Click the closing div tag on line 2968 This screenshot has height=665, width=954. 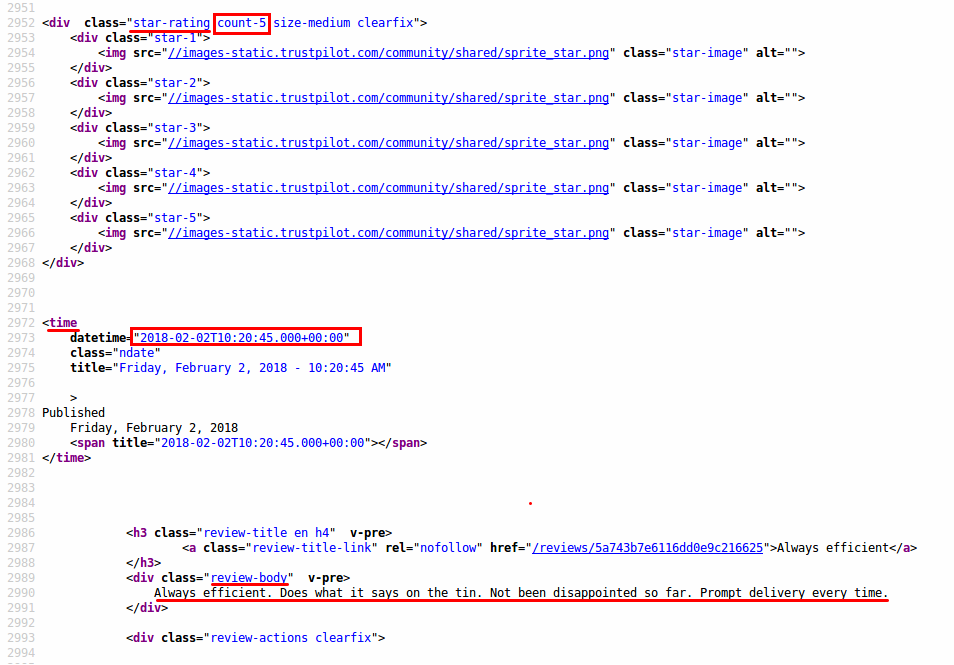pos(63,263)
